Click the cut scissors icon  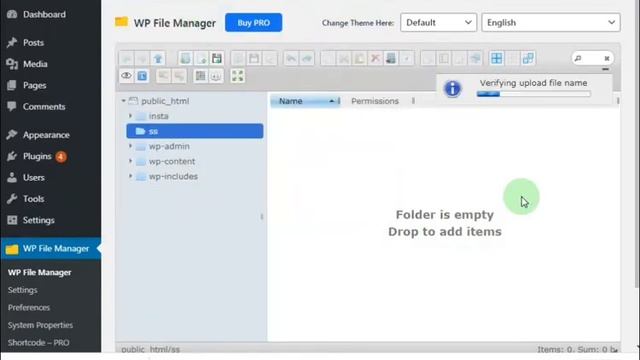(x=344, y=58)
